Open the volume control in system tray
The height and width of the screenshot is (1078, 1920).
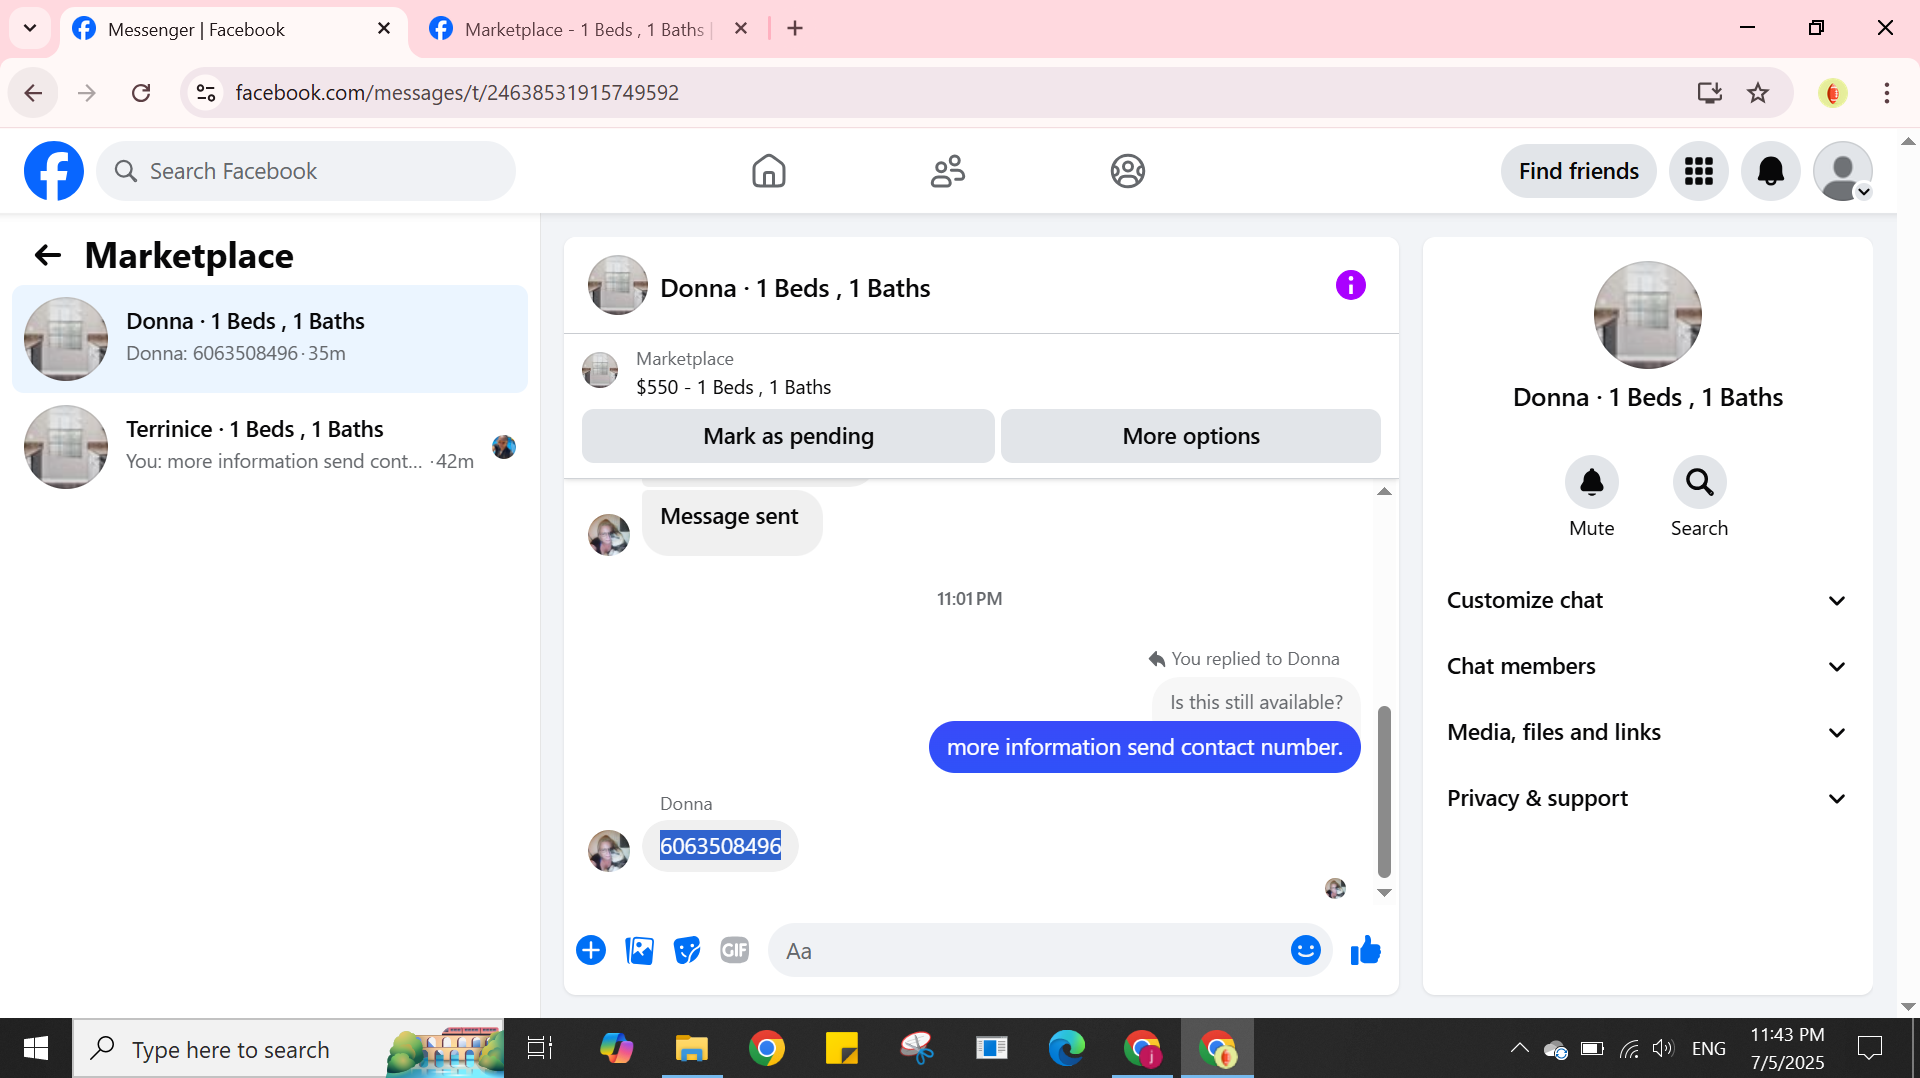pyautogui.click(x=1662, y=1048)
